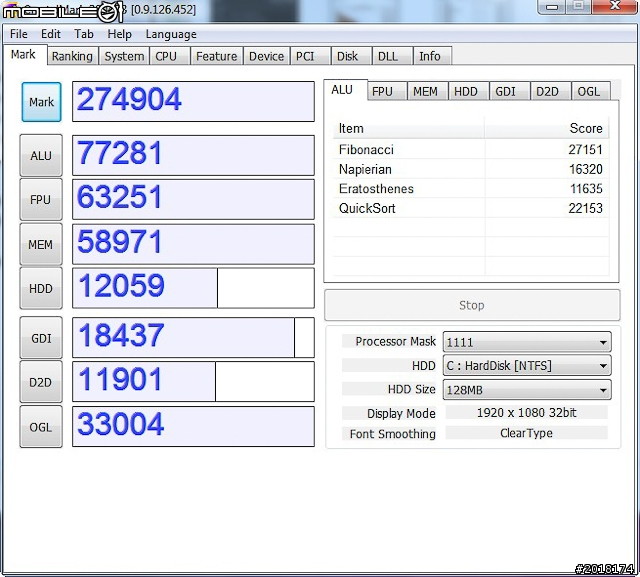Select the OGL results tab
The image size is (640, 577).
(x=589, y=91)
